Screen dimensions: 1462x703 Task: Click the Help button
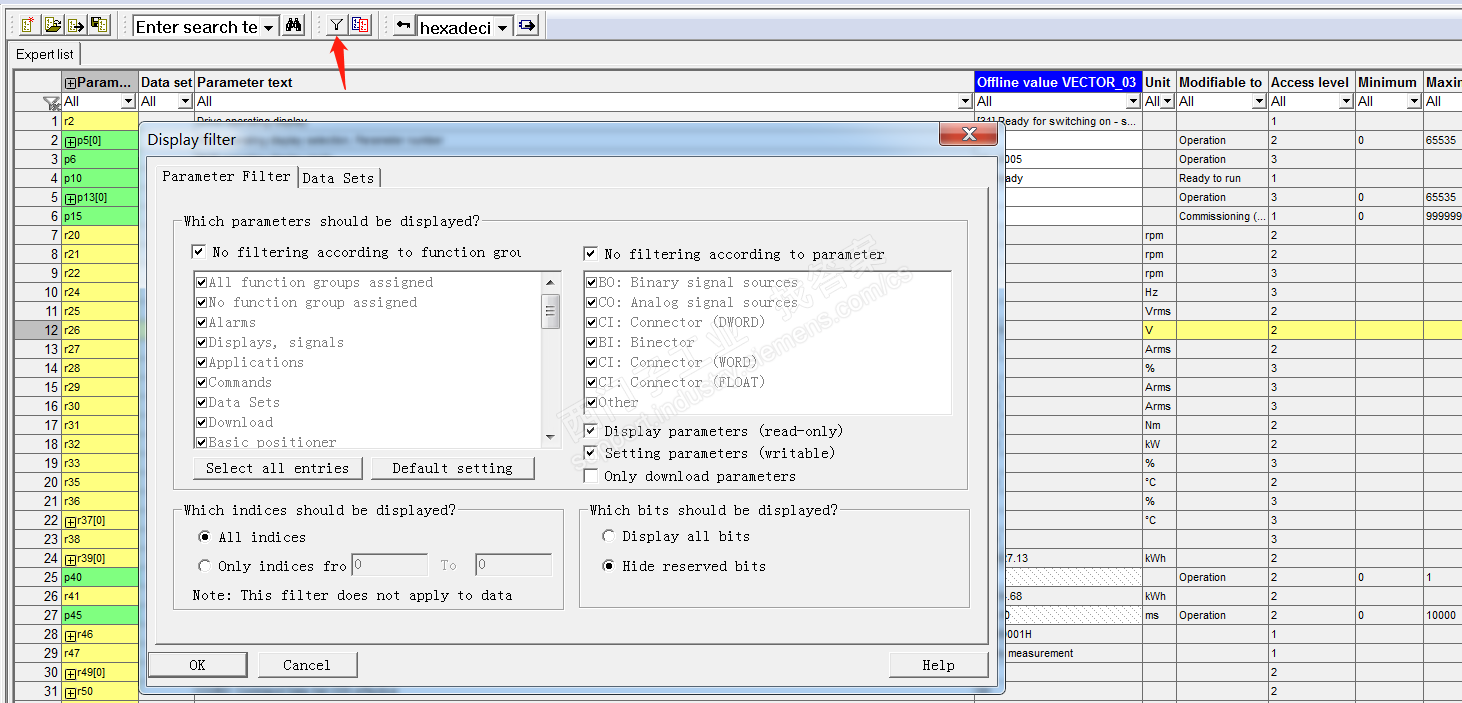tap(938, 665)
